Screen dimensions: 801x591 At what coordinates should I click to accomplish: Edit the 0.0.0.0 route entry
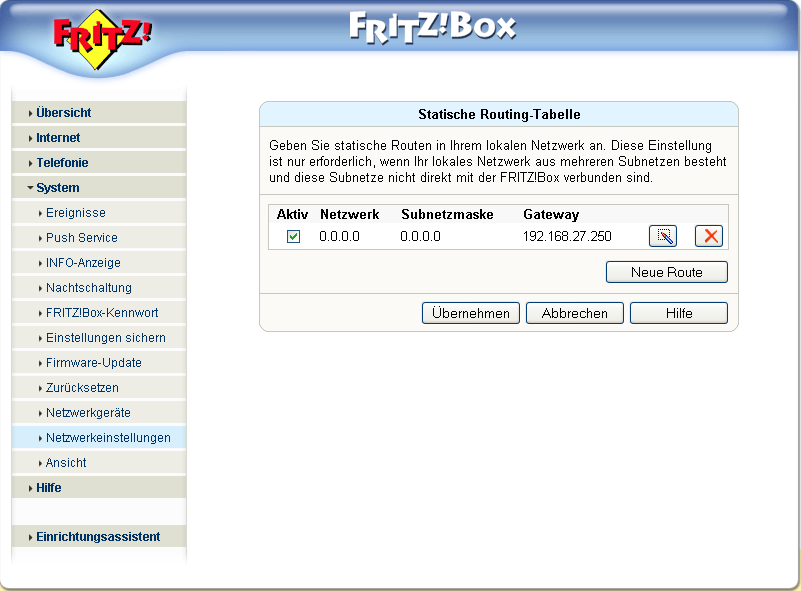pyautogui.click(x=663, y=236)
